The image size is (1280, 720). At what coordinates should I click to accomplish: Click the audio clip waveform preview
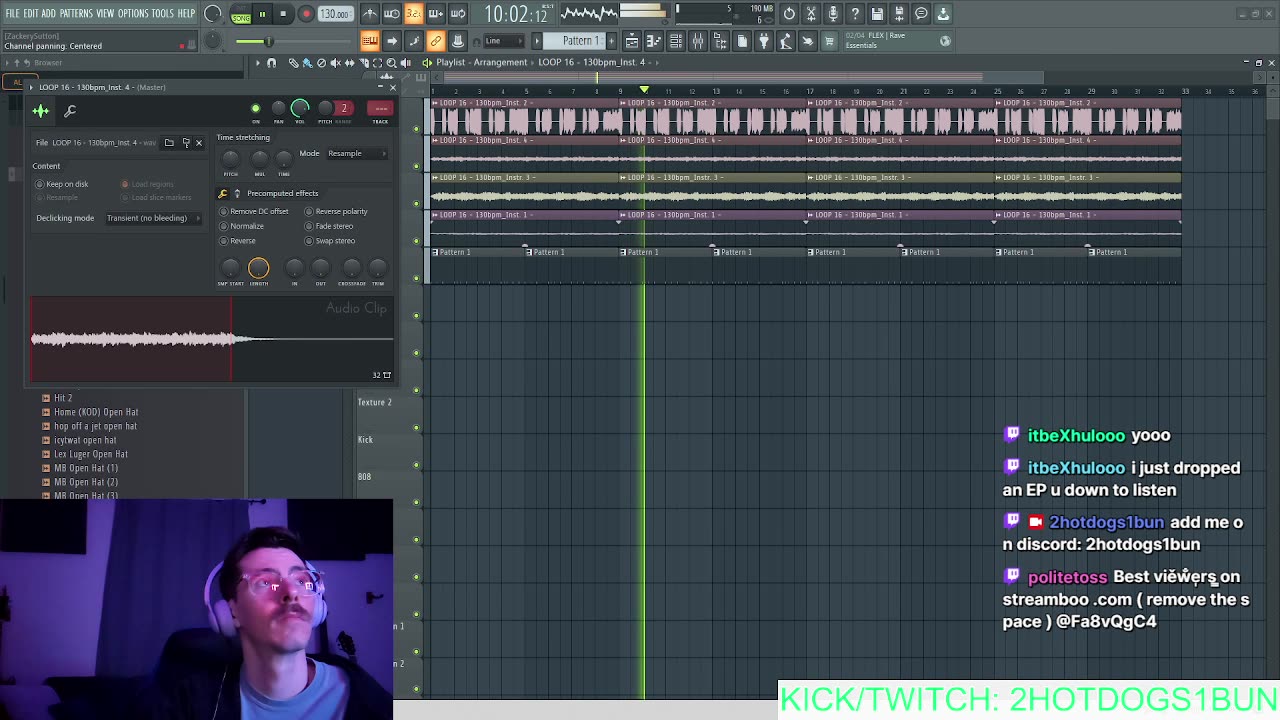coord(211,339)
